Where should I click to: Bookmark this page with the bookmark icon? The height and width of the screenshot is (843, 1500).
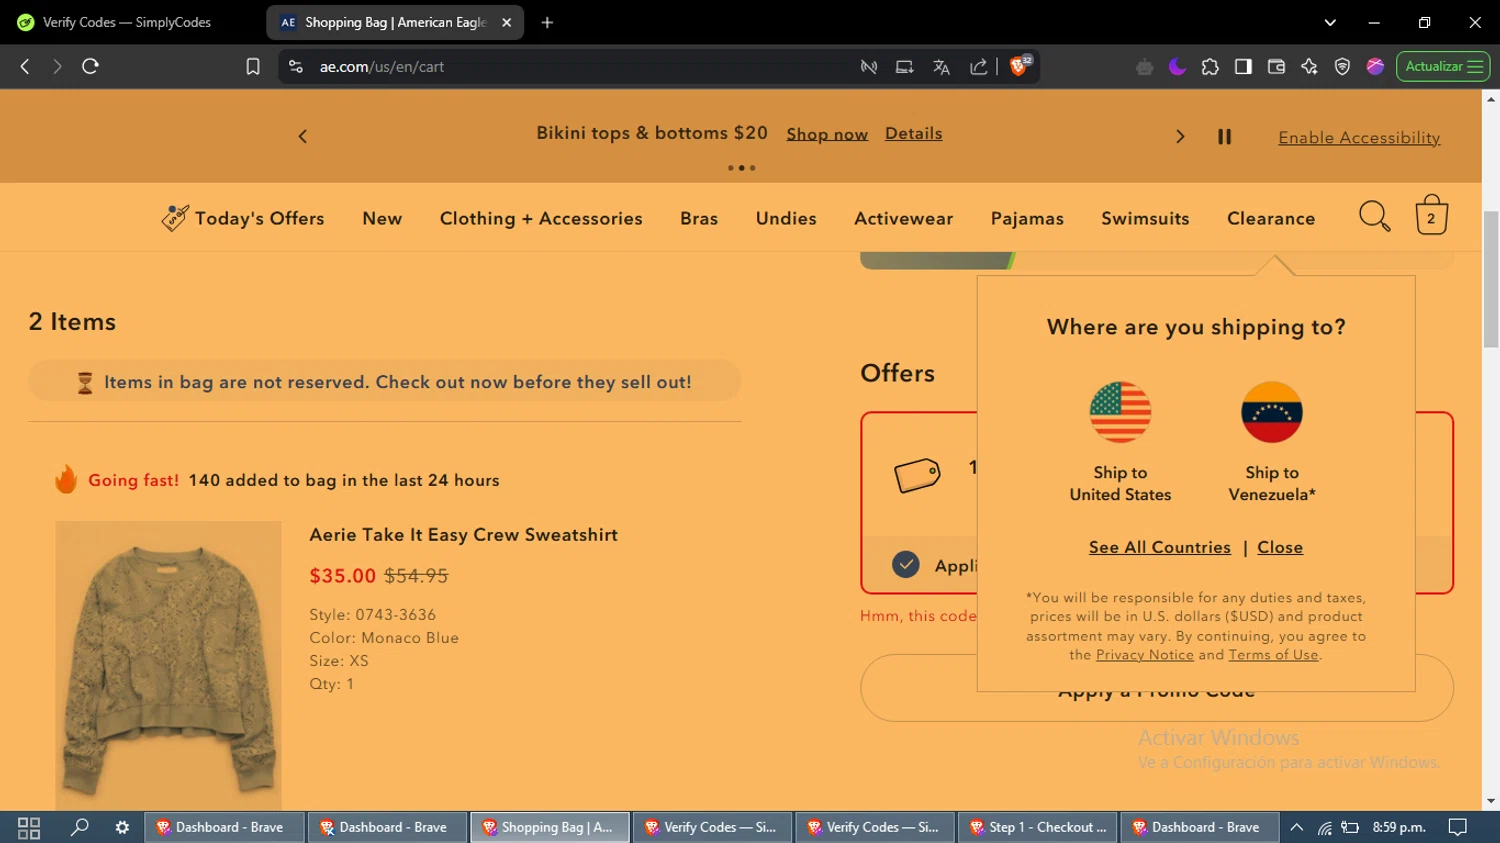[253, 66]
